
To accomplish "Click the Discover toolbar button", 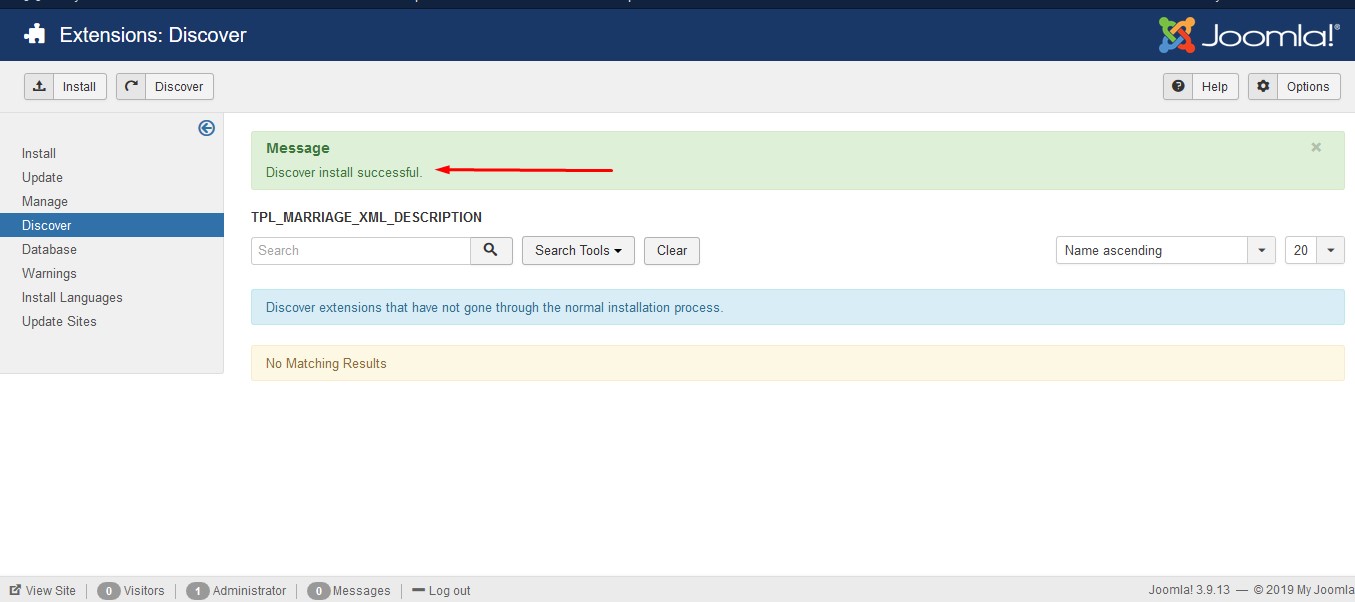I will click(x=165, y=87).
